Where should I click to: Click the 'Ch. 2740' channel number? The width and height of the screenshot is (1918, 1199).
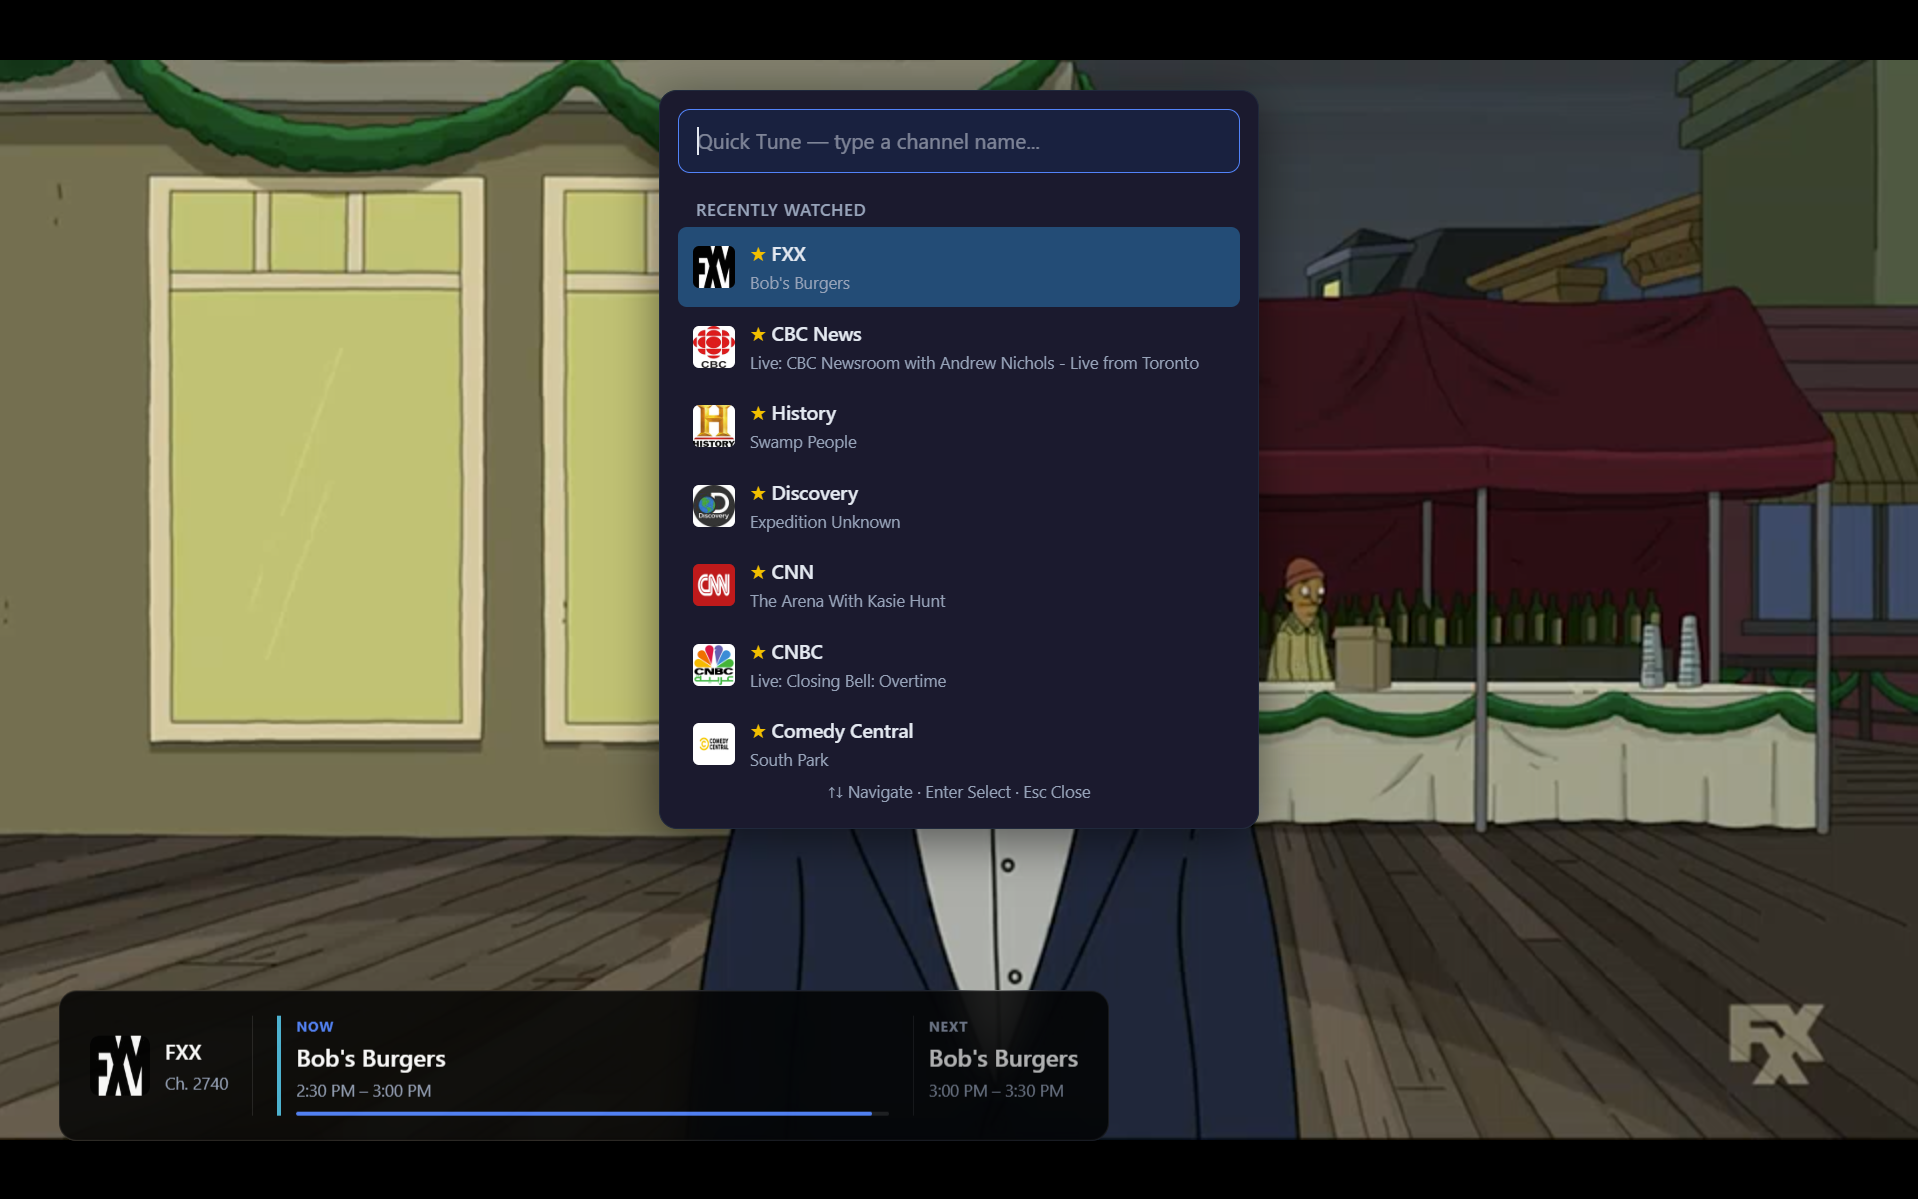(x=196, y=1084)
